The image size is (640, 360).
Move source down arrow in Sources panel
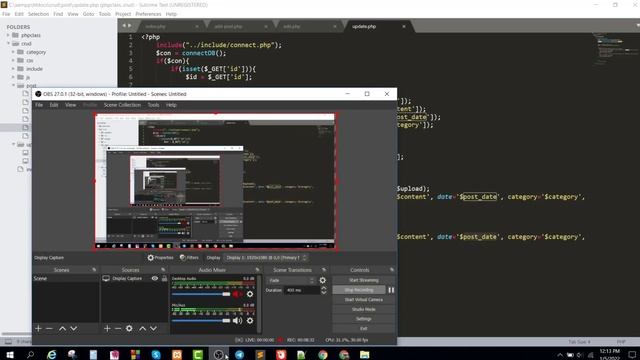153,328
